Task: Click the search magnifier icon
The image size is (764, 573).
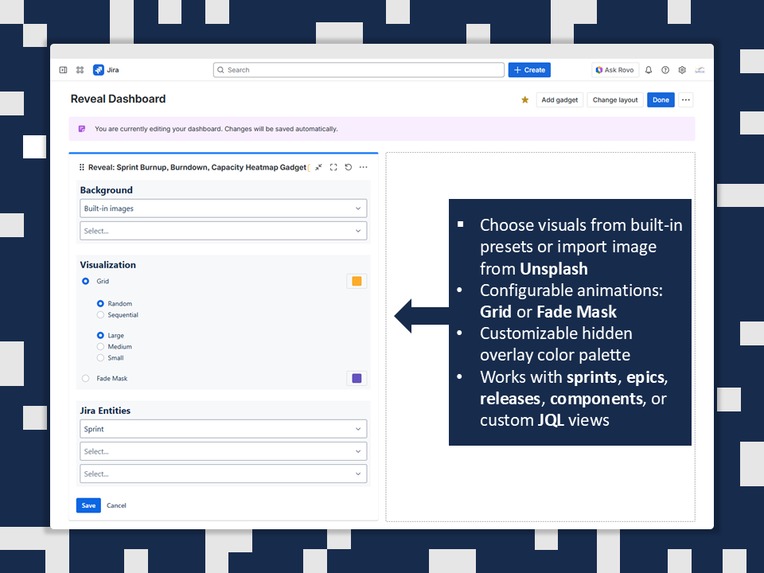Action: tap(221, 70)
